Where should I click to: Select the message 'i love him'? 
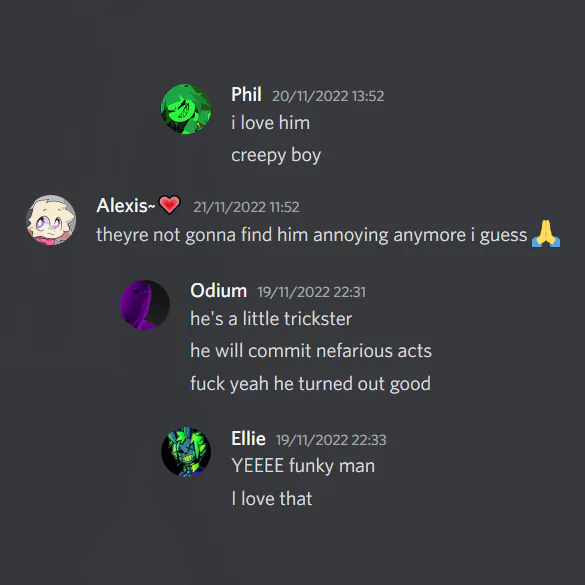pyautogui.click(x=270, y=123)
